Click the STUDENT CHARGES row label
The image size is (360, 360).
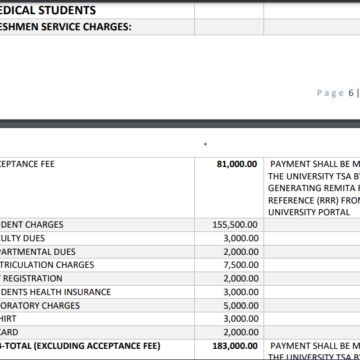tap(32, 224)
